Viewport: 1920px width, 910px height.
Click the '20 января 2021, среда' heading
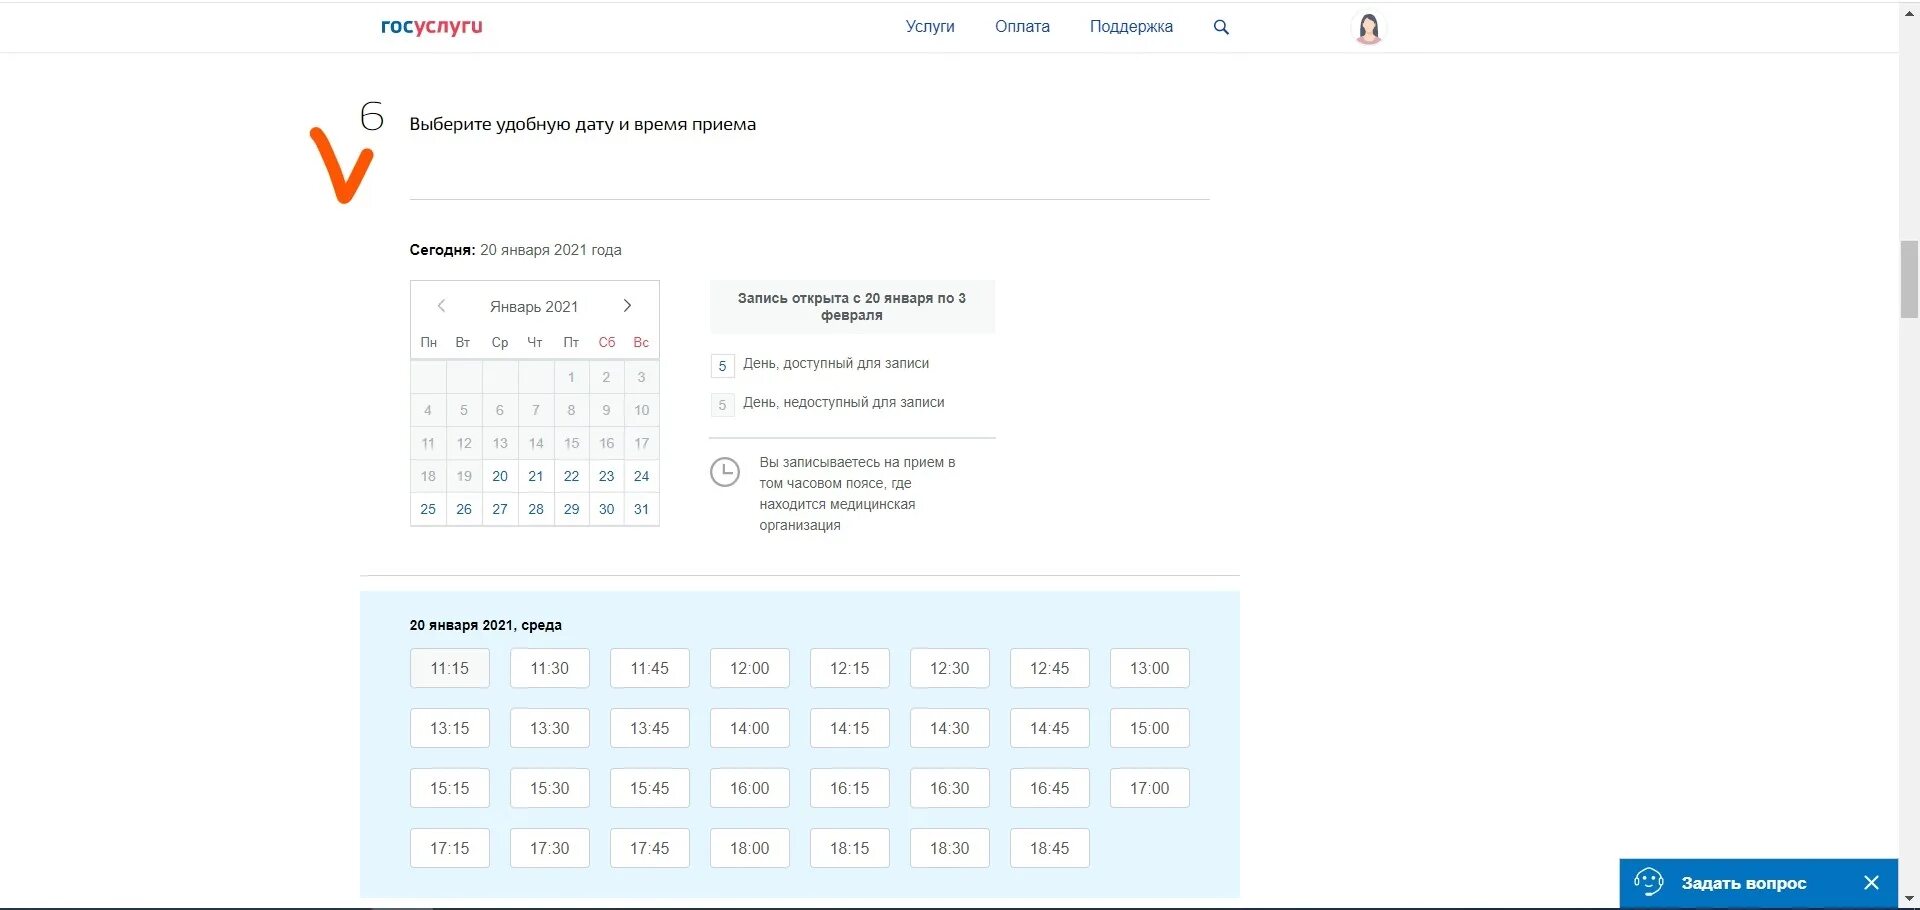[486, 625]
